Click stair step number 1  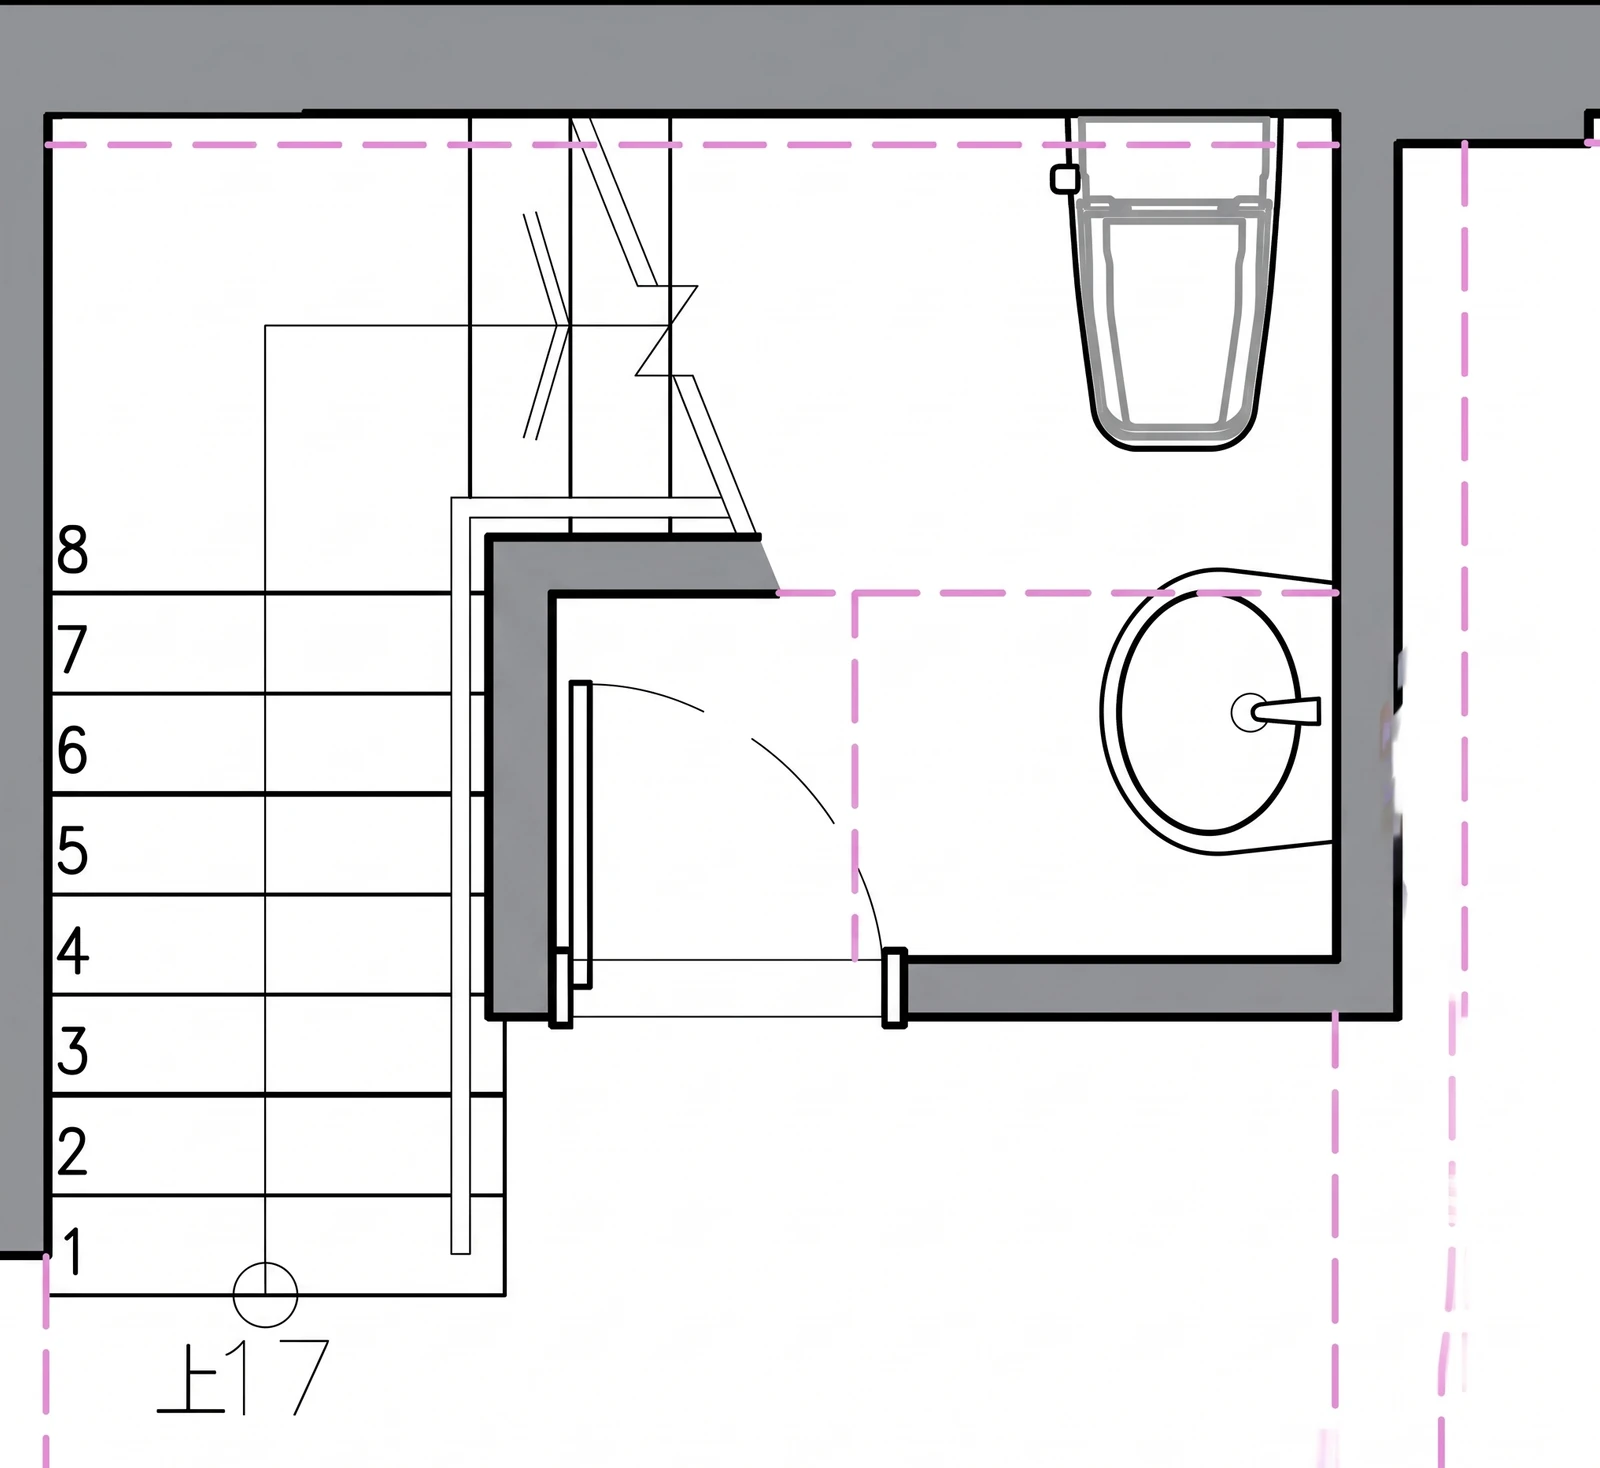73,1250
